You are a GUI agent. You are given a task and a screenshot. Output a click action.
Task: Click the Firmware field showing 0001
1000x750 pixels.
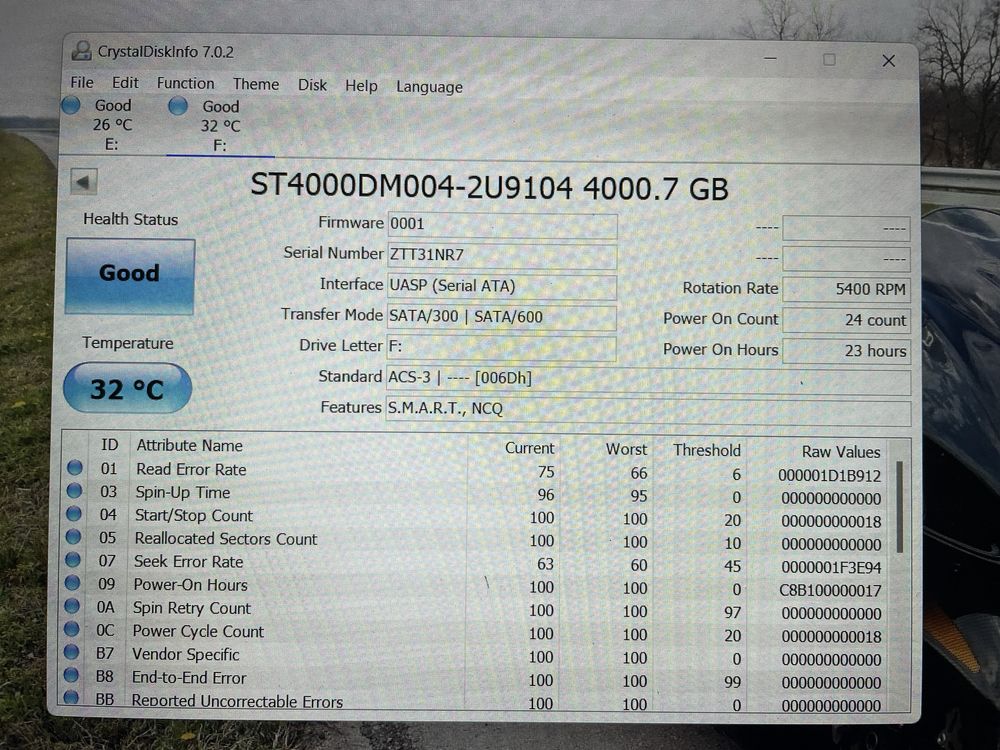[x=502, y=224]
